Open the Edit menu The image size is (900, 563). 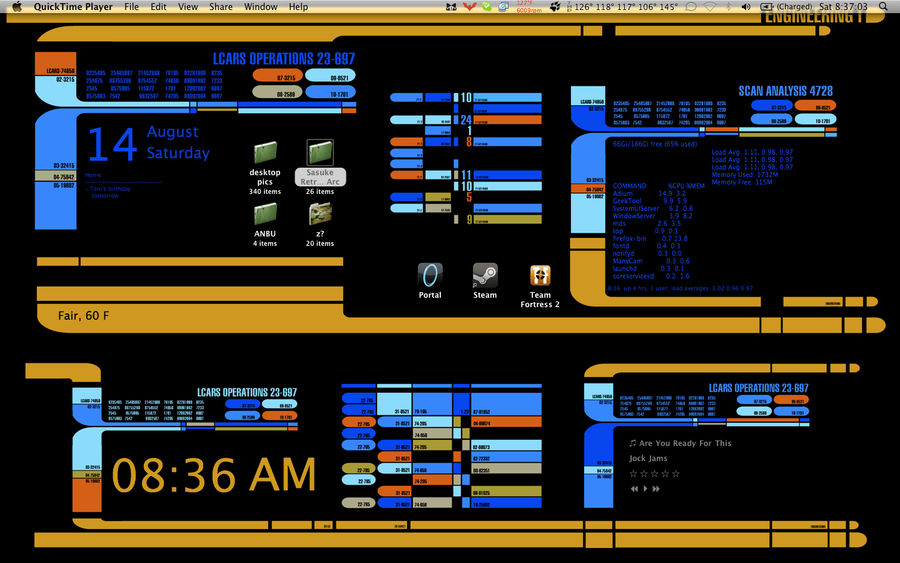click(158, 7)
